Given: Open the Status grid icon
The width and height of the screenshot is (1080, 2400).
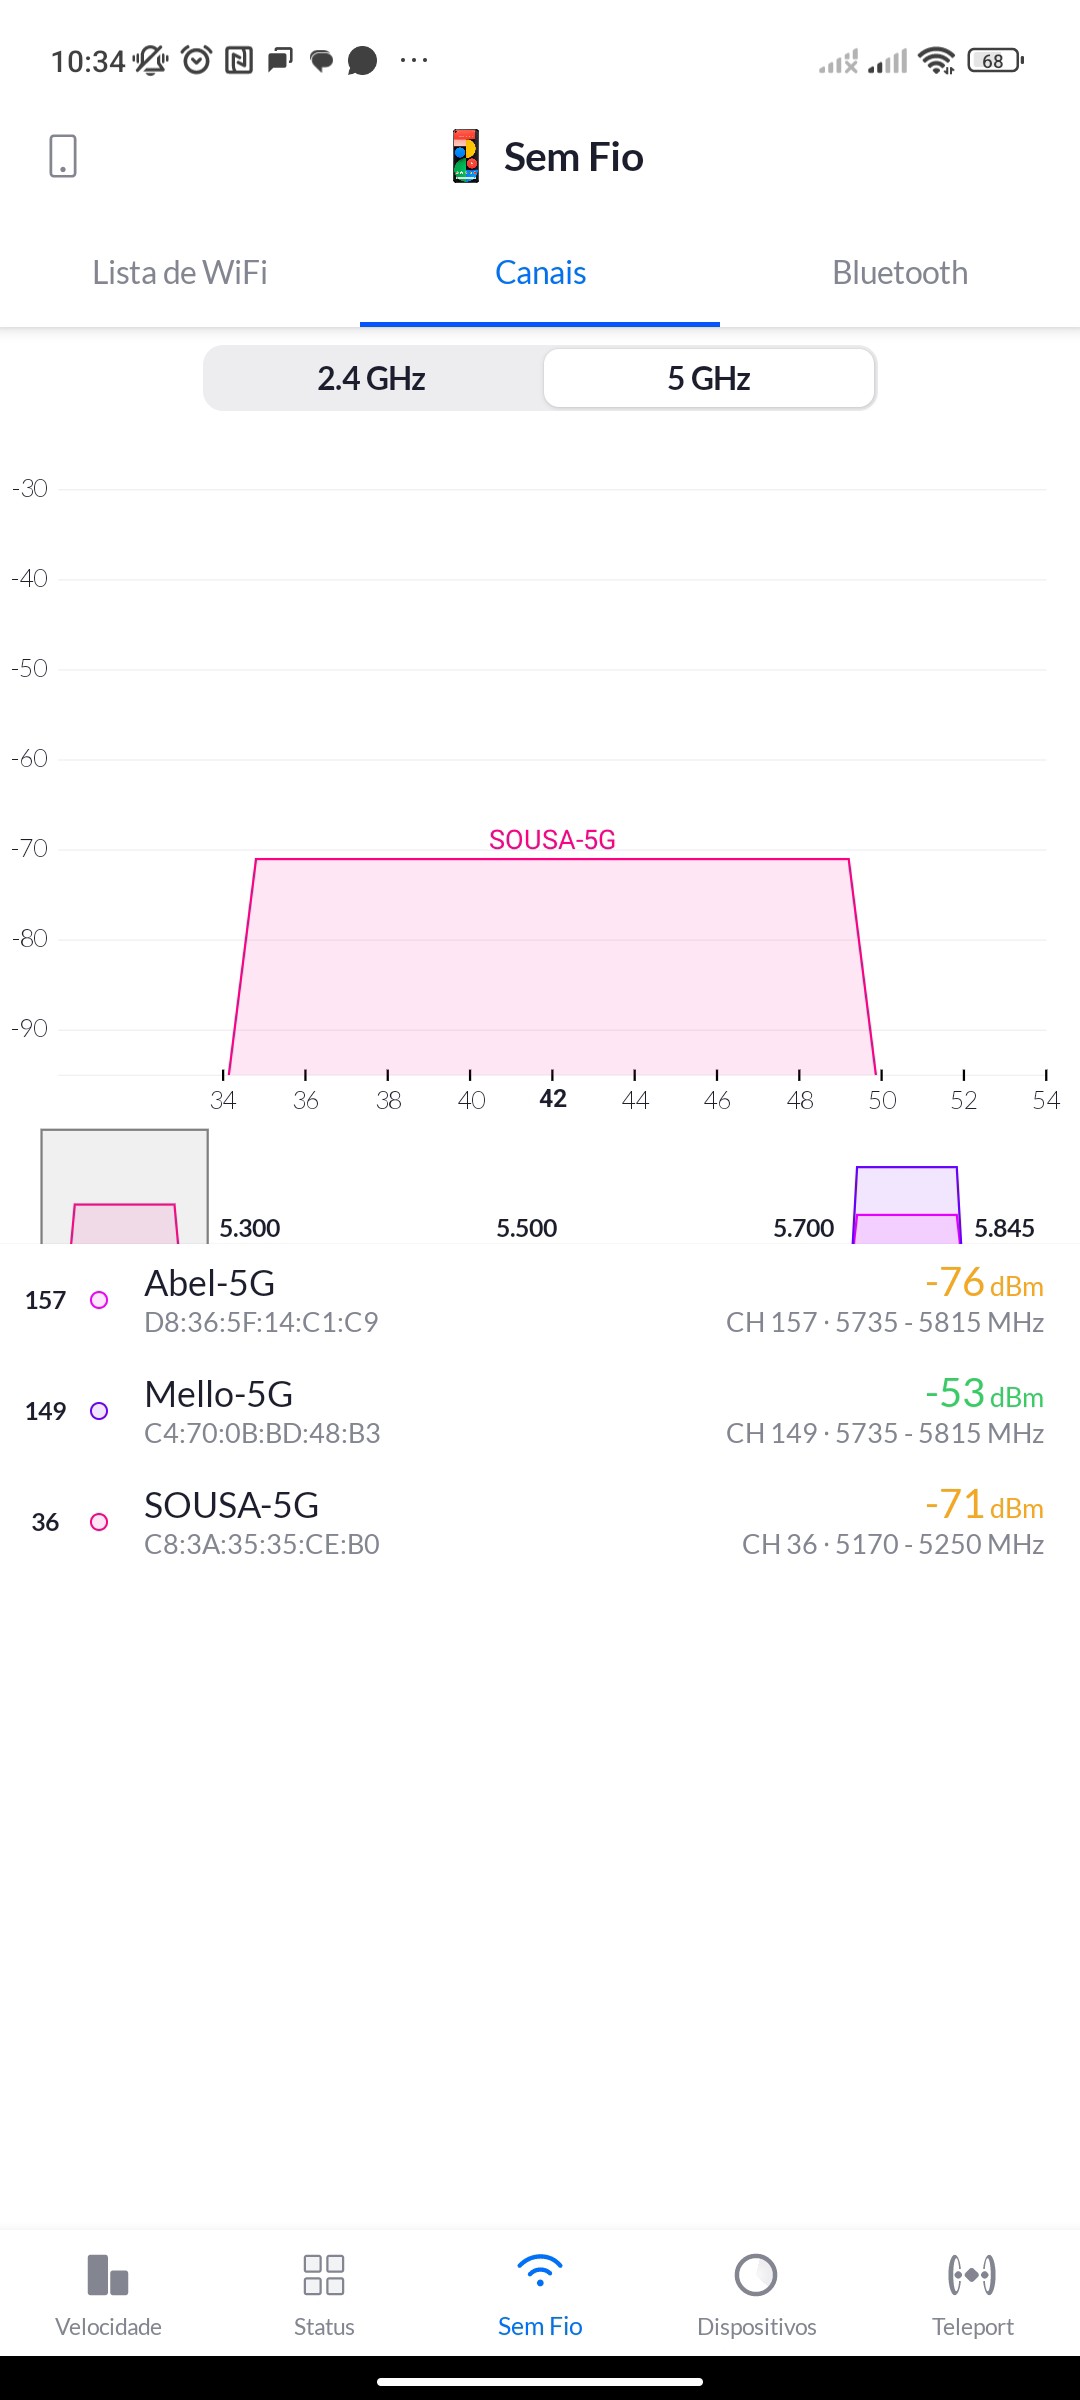Looking at the screenshot, I should pos(324,2275).
